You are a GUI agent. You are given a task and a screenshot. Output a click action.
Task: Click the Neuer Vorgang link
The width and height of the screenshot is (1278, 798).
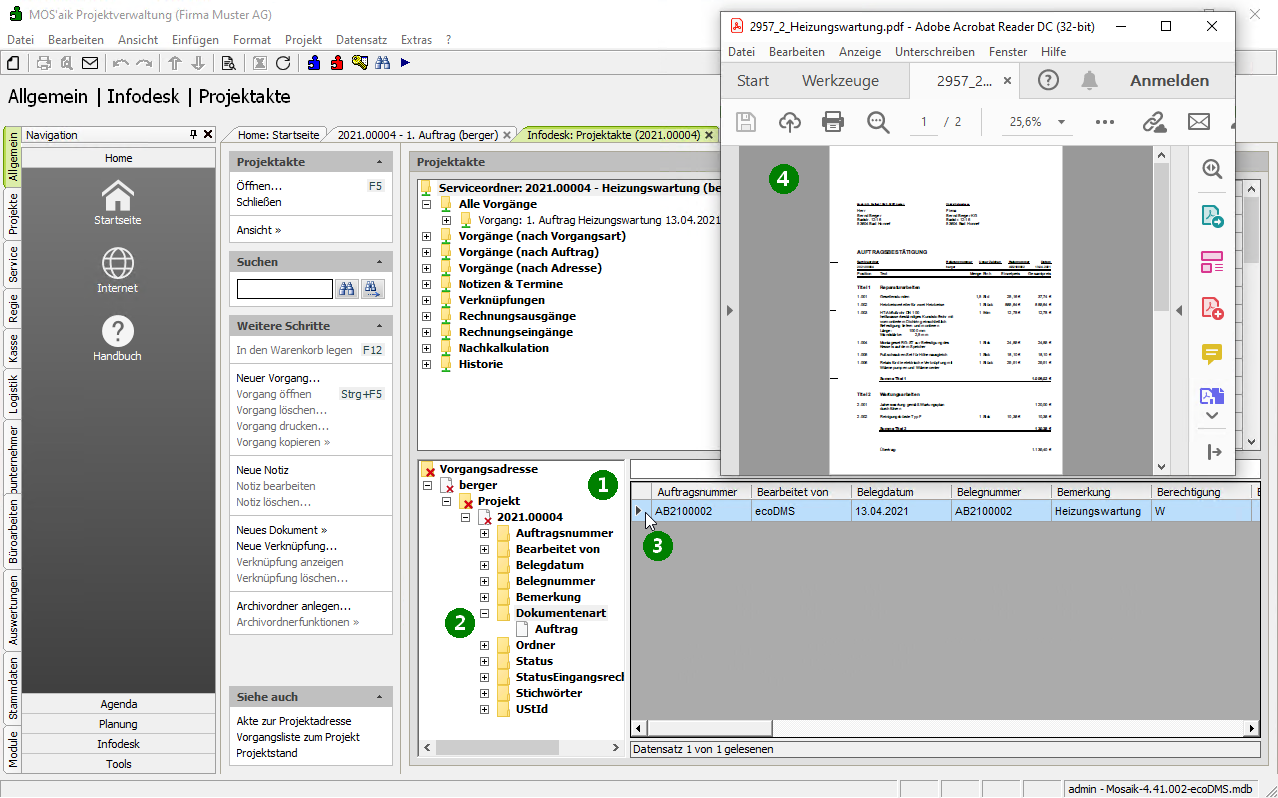[x=278, y=378]
